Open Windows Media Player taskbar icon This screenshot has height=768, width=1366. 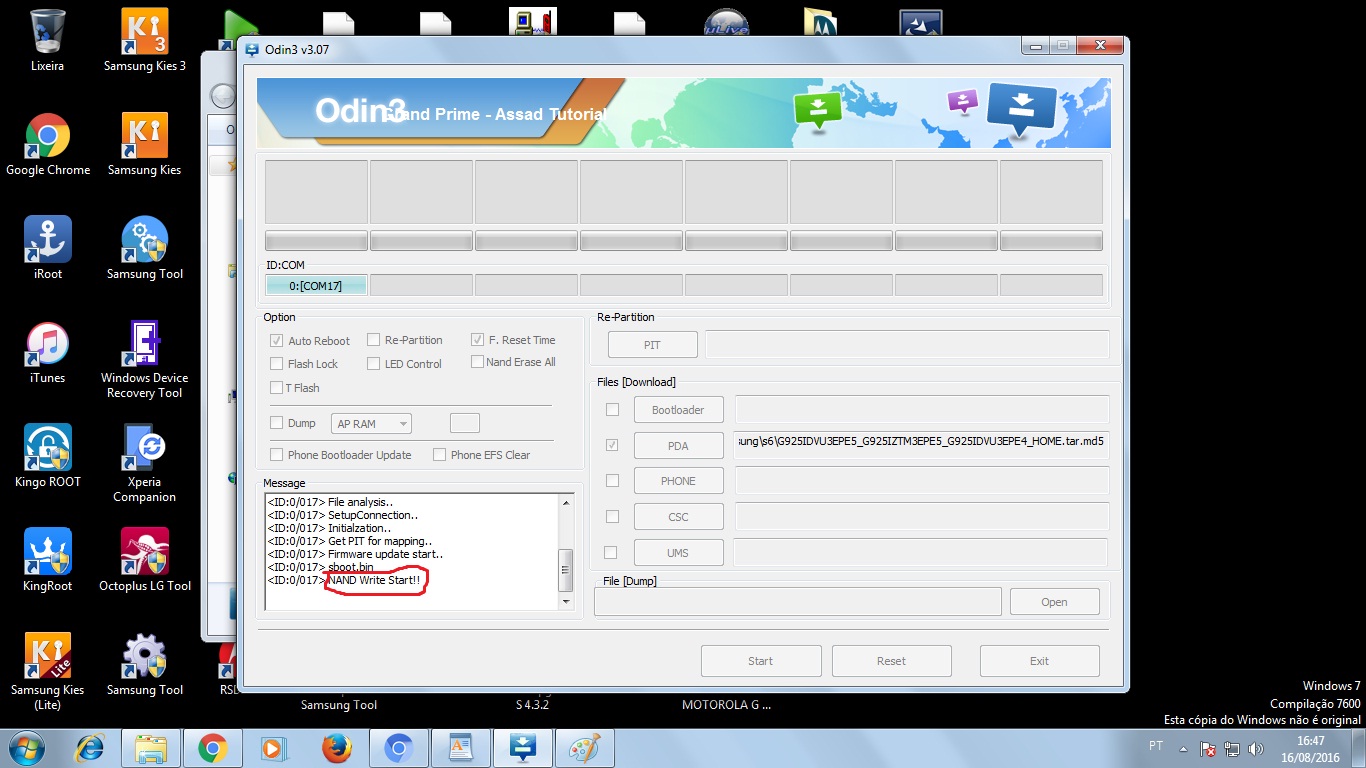click(272, 748)
